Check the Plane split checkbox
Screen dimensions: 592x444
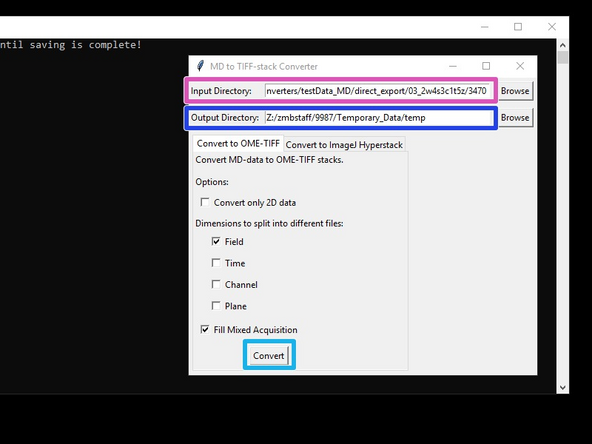pyautogui.click(x=216, y=306)
